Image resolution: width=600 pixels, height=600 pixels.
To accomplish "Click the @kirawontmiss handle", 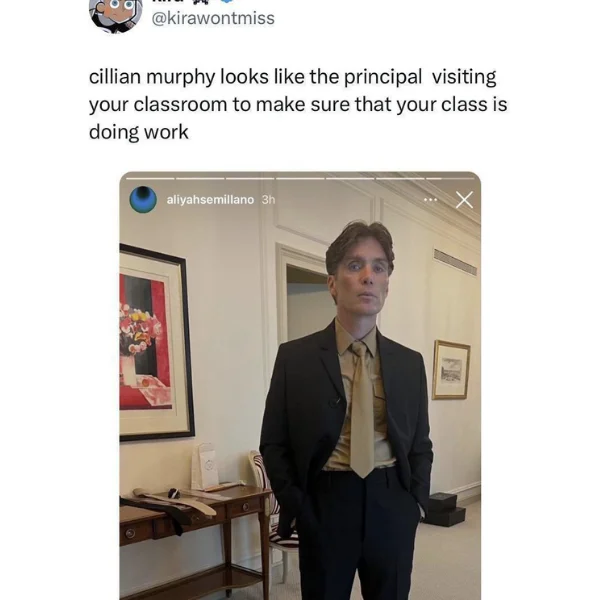I will click(x=213, y=18).
